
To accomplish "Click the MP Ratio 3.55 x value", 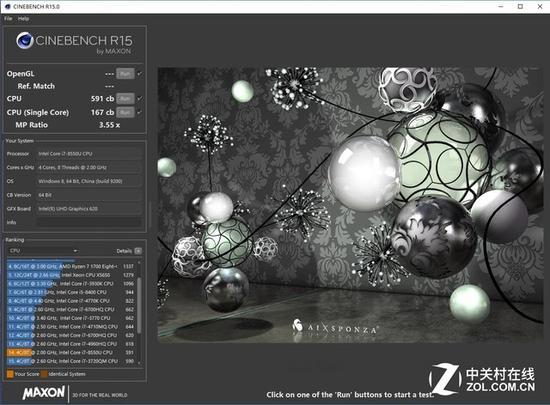I will tap(109, 125).
